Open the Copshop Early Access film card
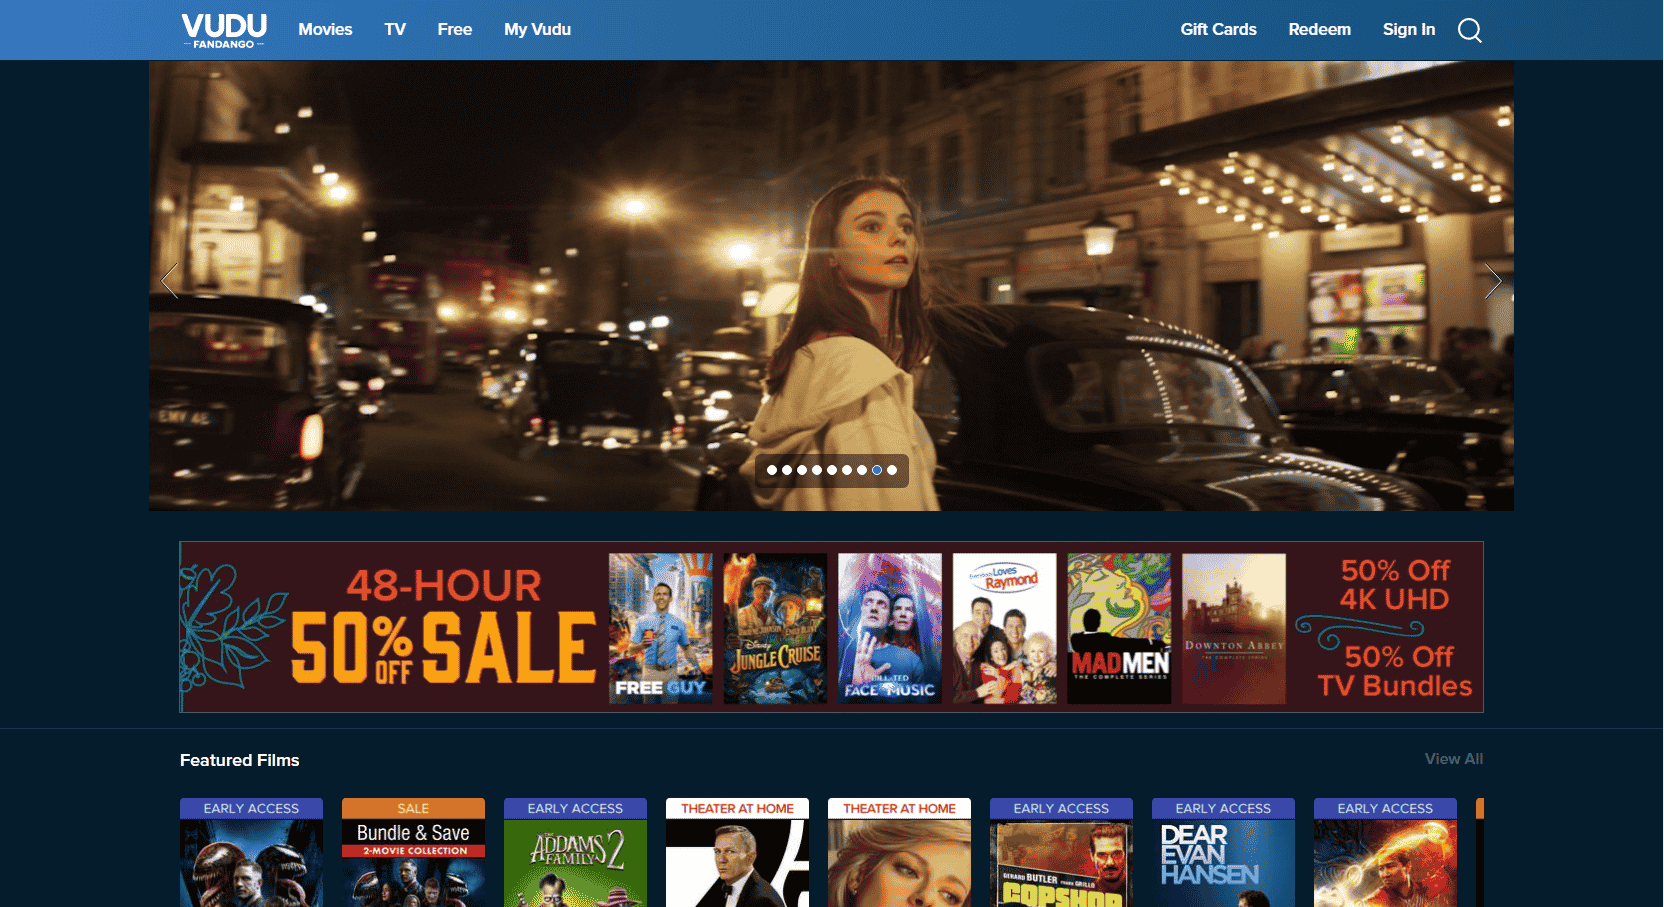1664x907 pixels. click(x=1061, y=853)
